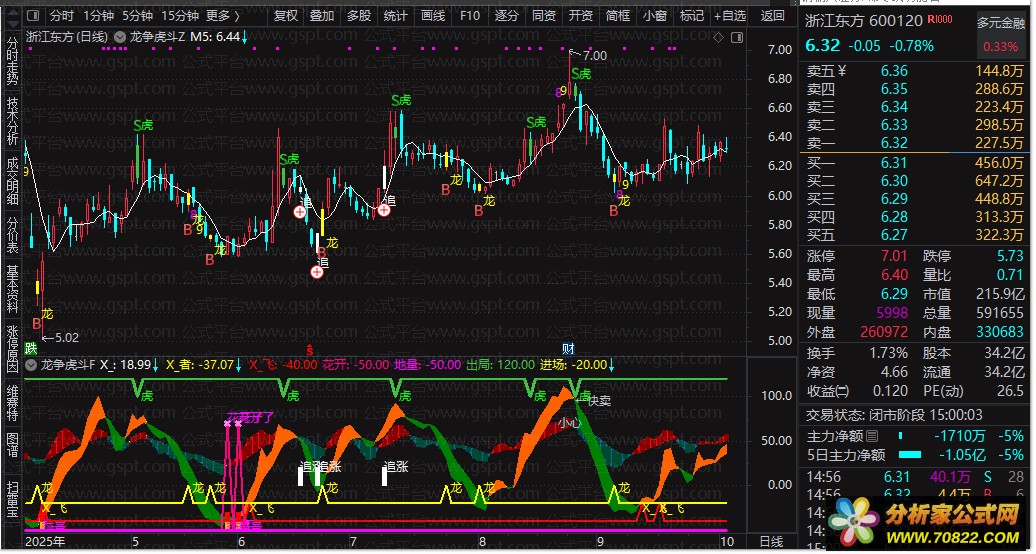
Task: Click the red $ event marker
Action: click(309, 348)
